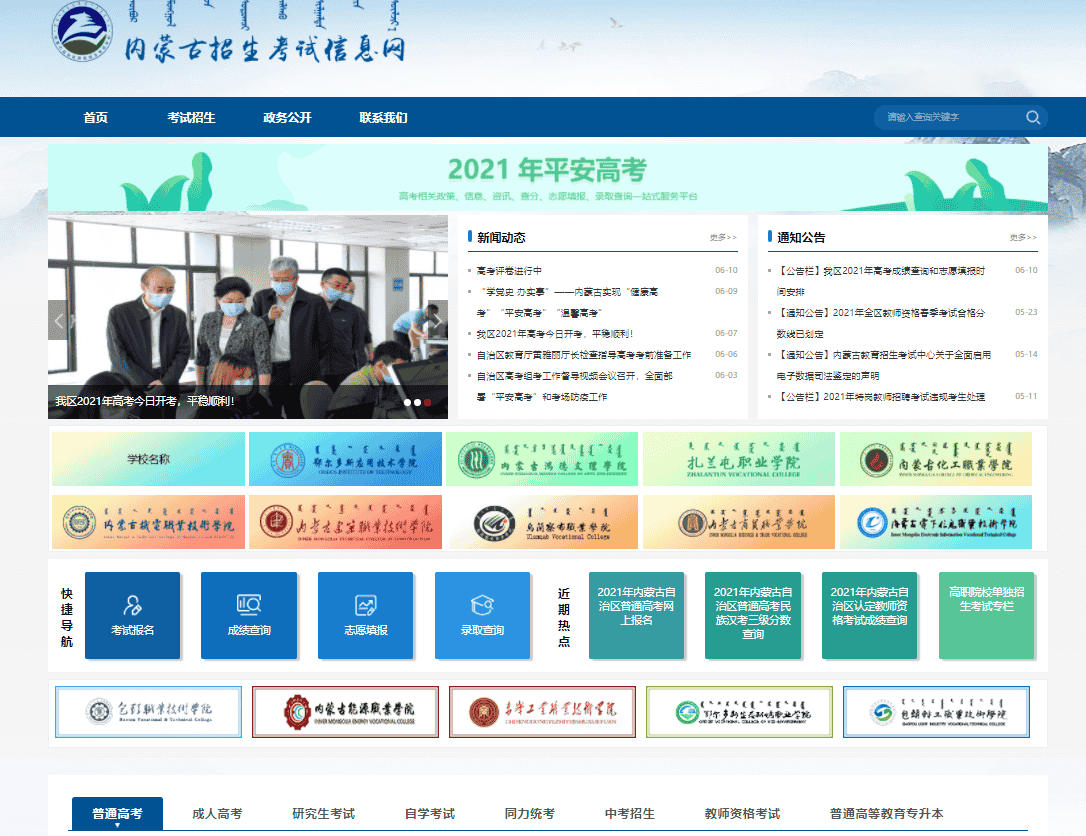This screenshot has height=836, width=1086.
Task: Open the 考试招生 navigation menu
Action: (191, 118)
